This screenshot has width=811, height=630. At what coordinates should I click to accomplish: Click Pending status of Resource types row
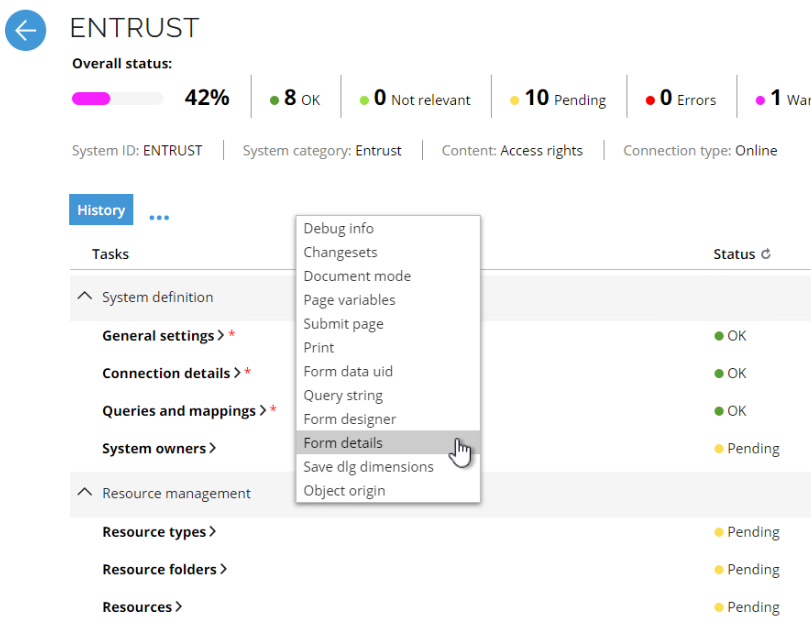pos(746,532)
